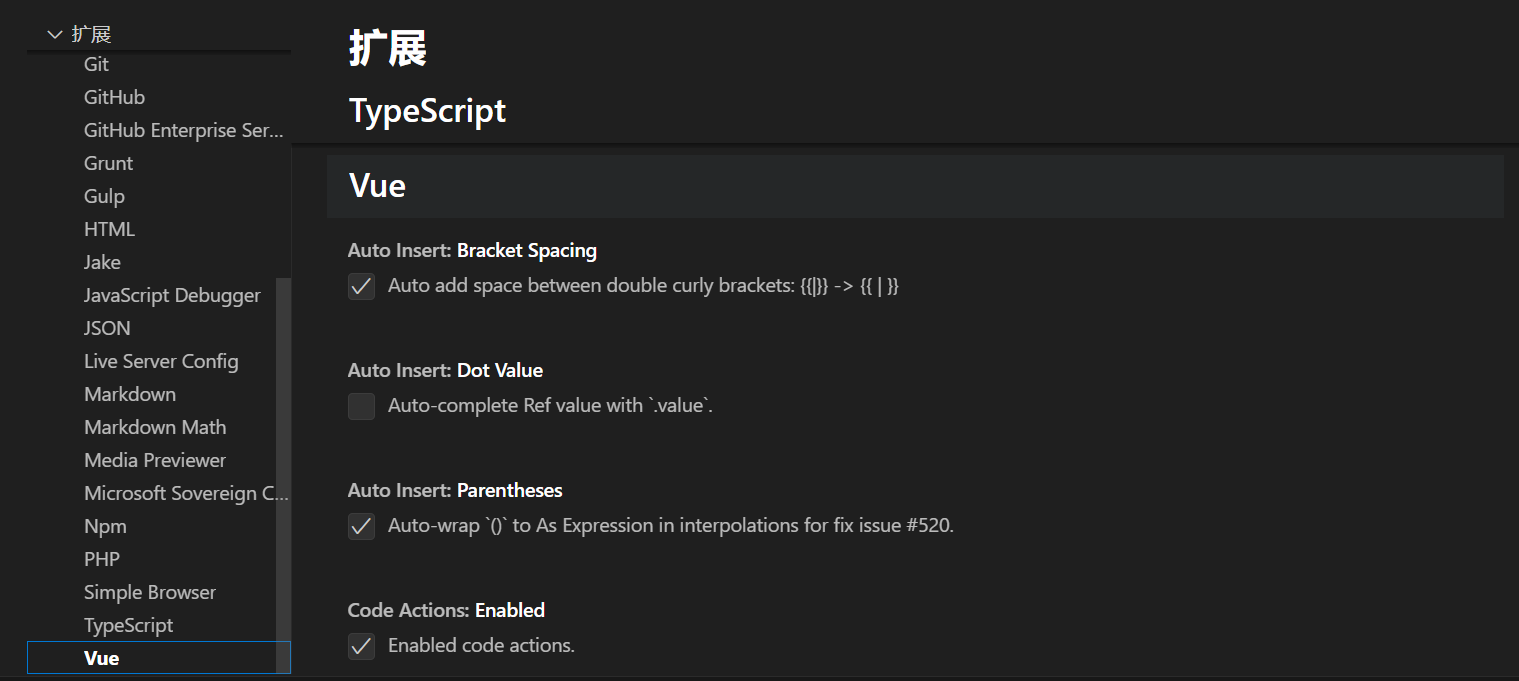Toggle the Auto Insert Parentheses checkbox
Screen dimensions: 1519x681
tap(361, 526)
